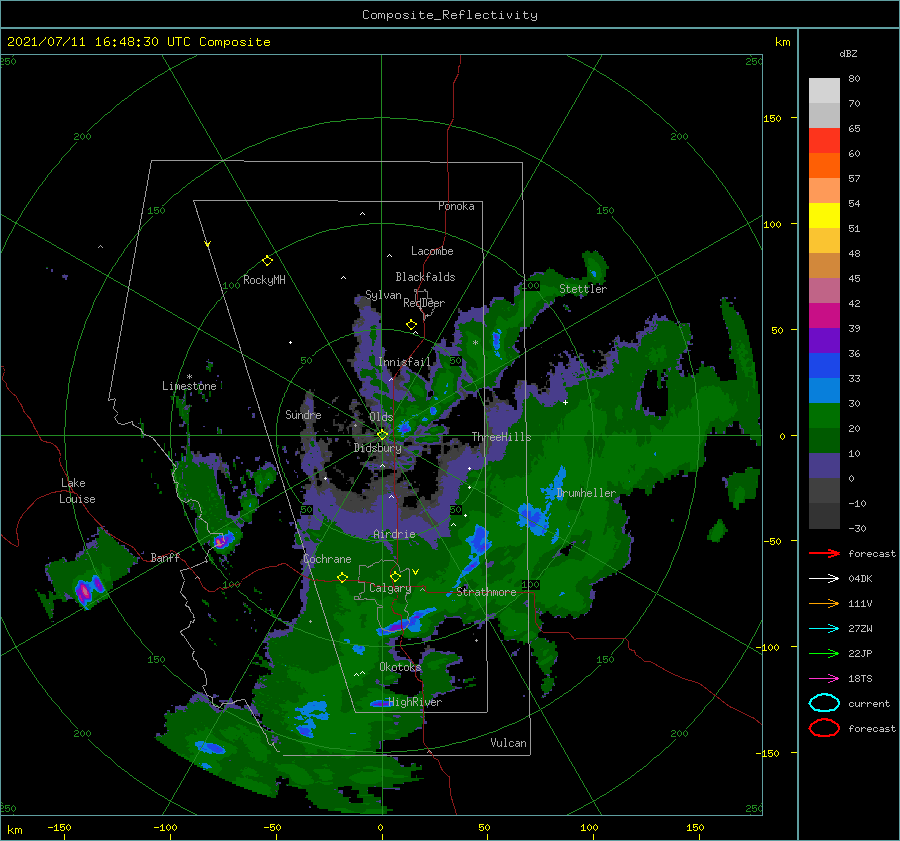The width and height of the screenshot is (900, 841).
Task: Click the RockyMH label
Action: pos(264,280)
